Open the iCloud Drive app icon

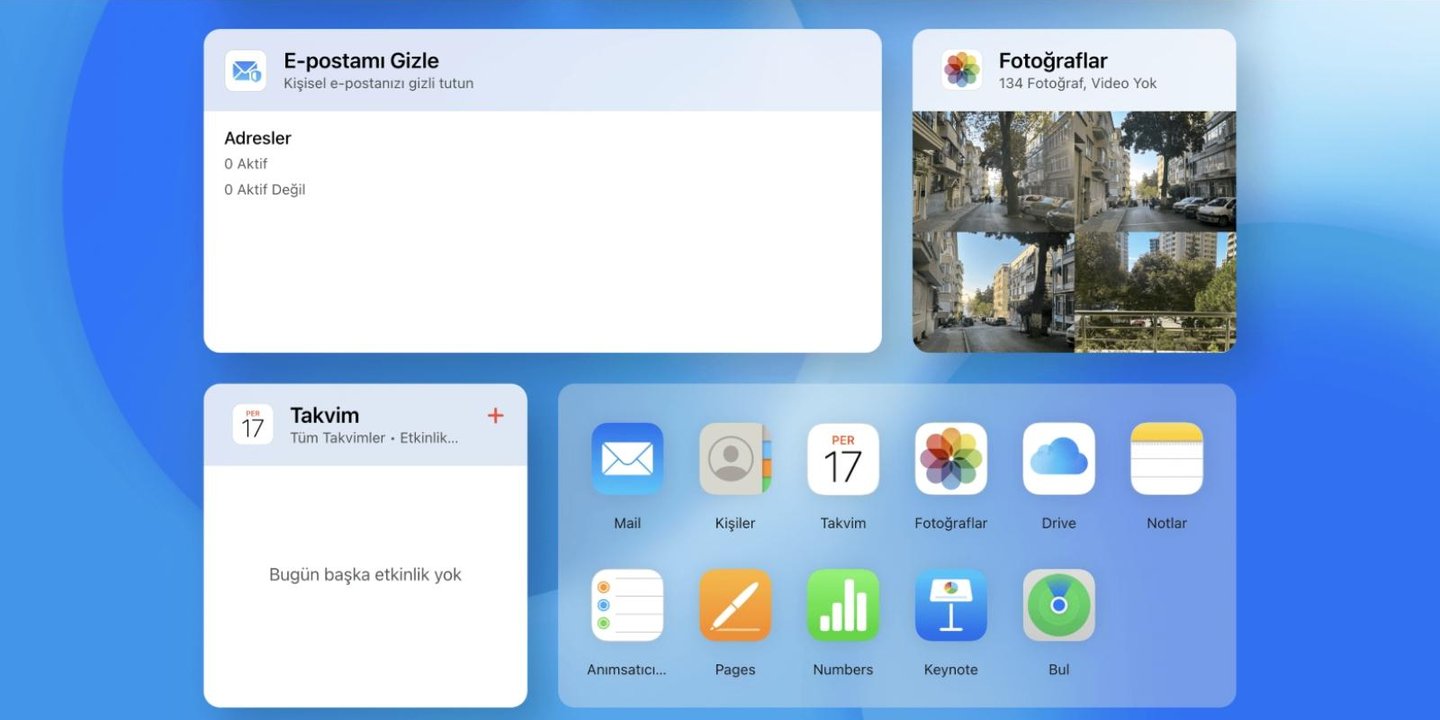[x=1059, y=459]
